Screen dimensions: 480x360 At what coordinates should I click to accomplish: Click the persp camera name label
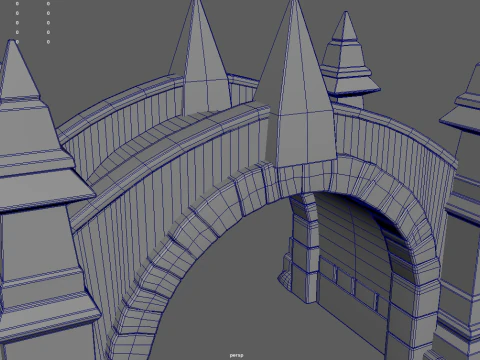[236, 355]
